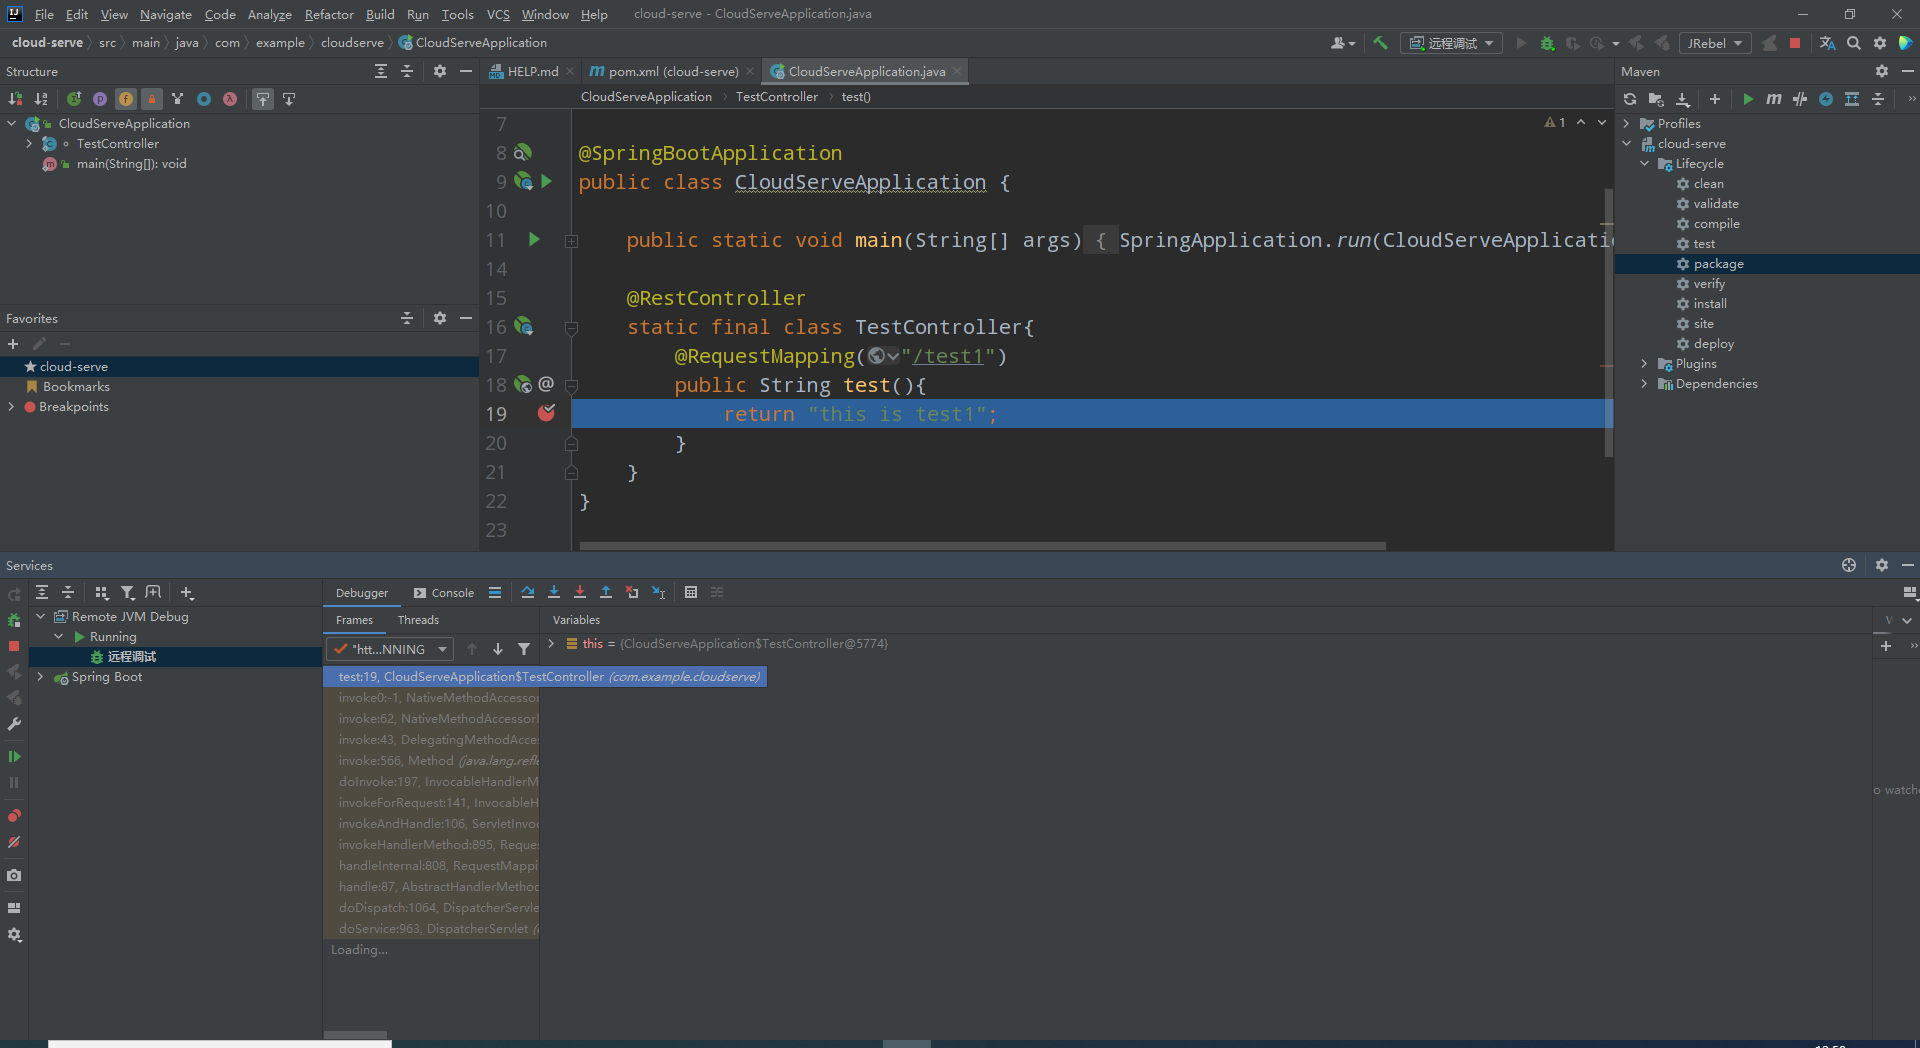Click Execute Maven Goal 'm' icon
The height and width of the screenshot is (1048, 1920).
pyautogui.click(x=1774, y=99)
